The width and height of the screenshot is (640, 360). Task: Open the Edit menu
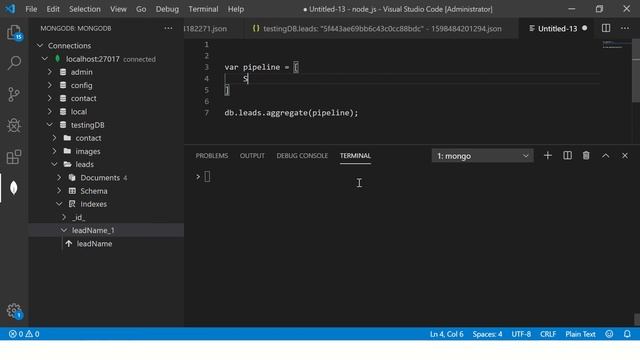point(53,9)
